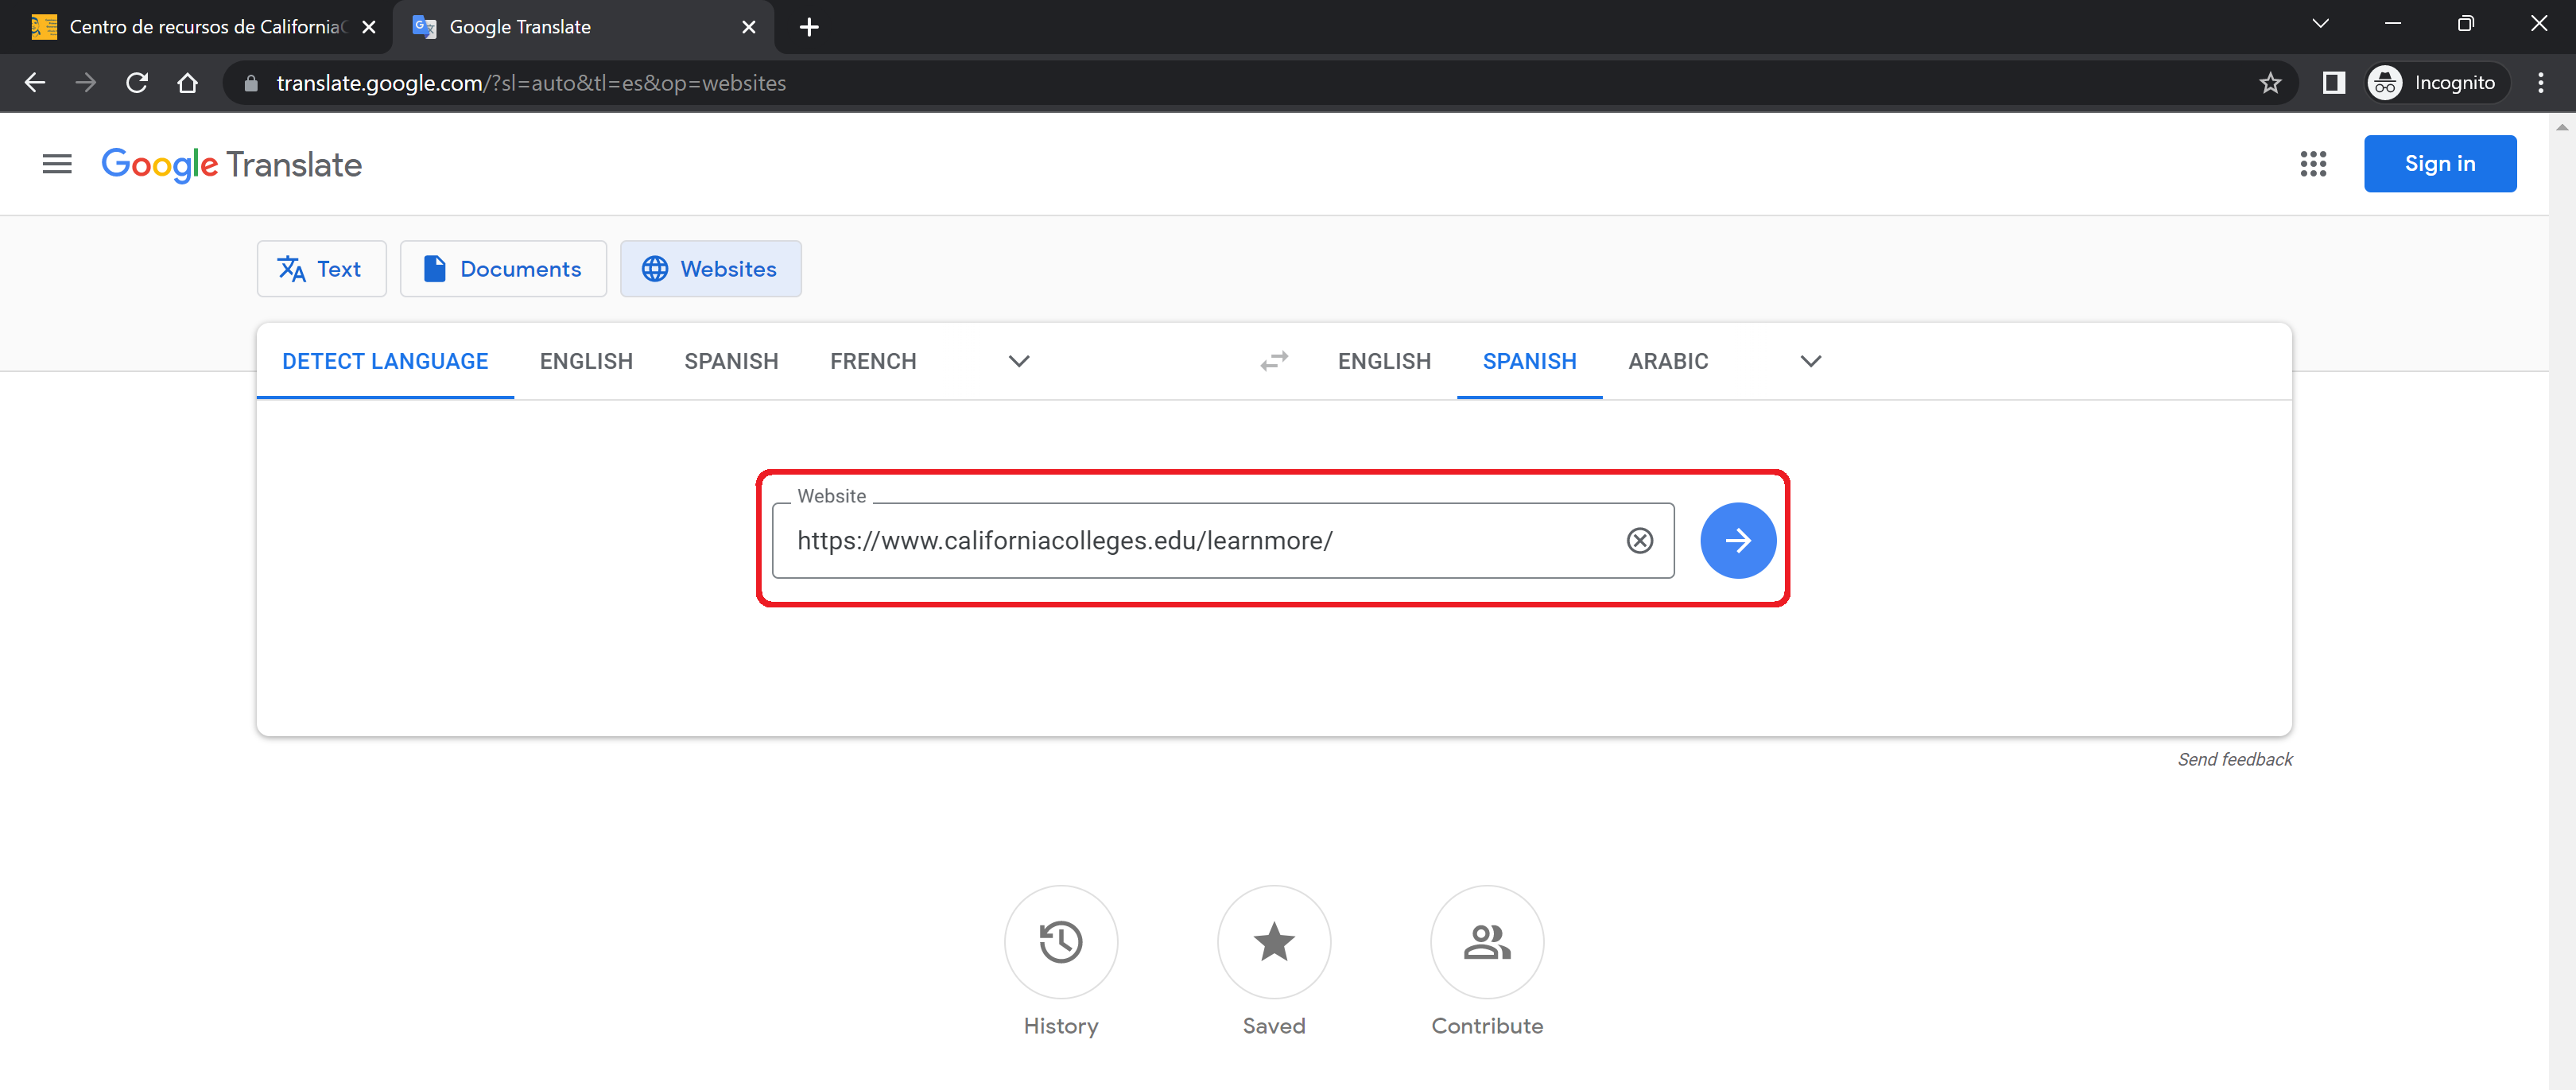Select the Websites translation mode
Viewport: 2576px width, 1090px height.
click(x=710, y=269)
